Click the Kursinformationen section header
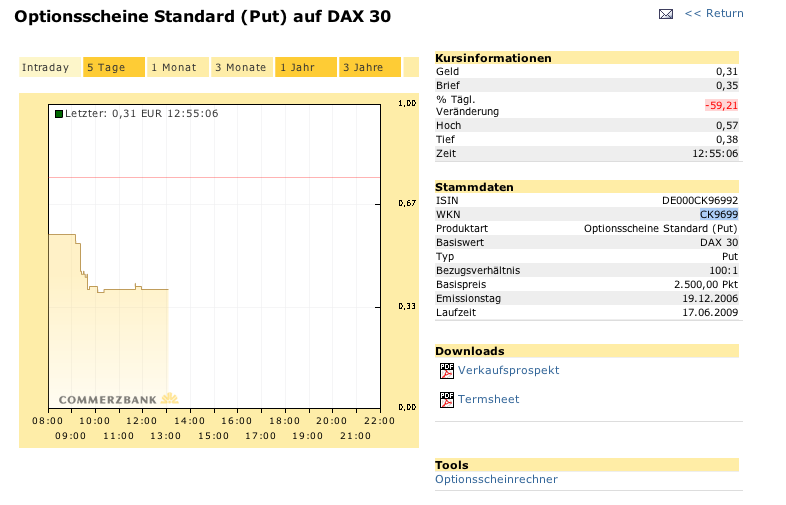 (x=493, y=58)
